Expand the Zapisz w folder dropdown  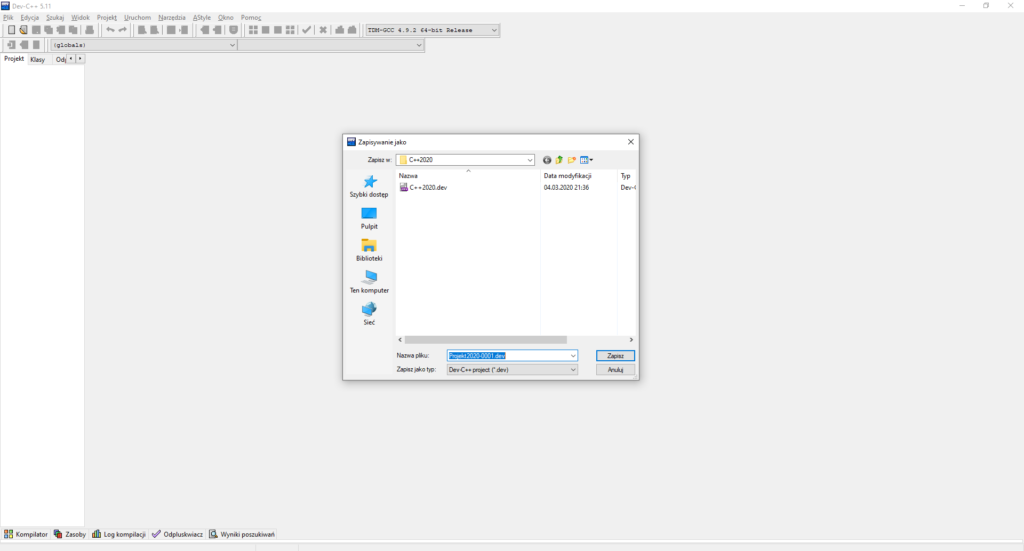[530, 160]
